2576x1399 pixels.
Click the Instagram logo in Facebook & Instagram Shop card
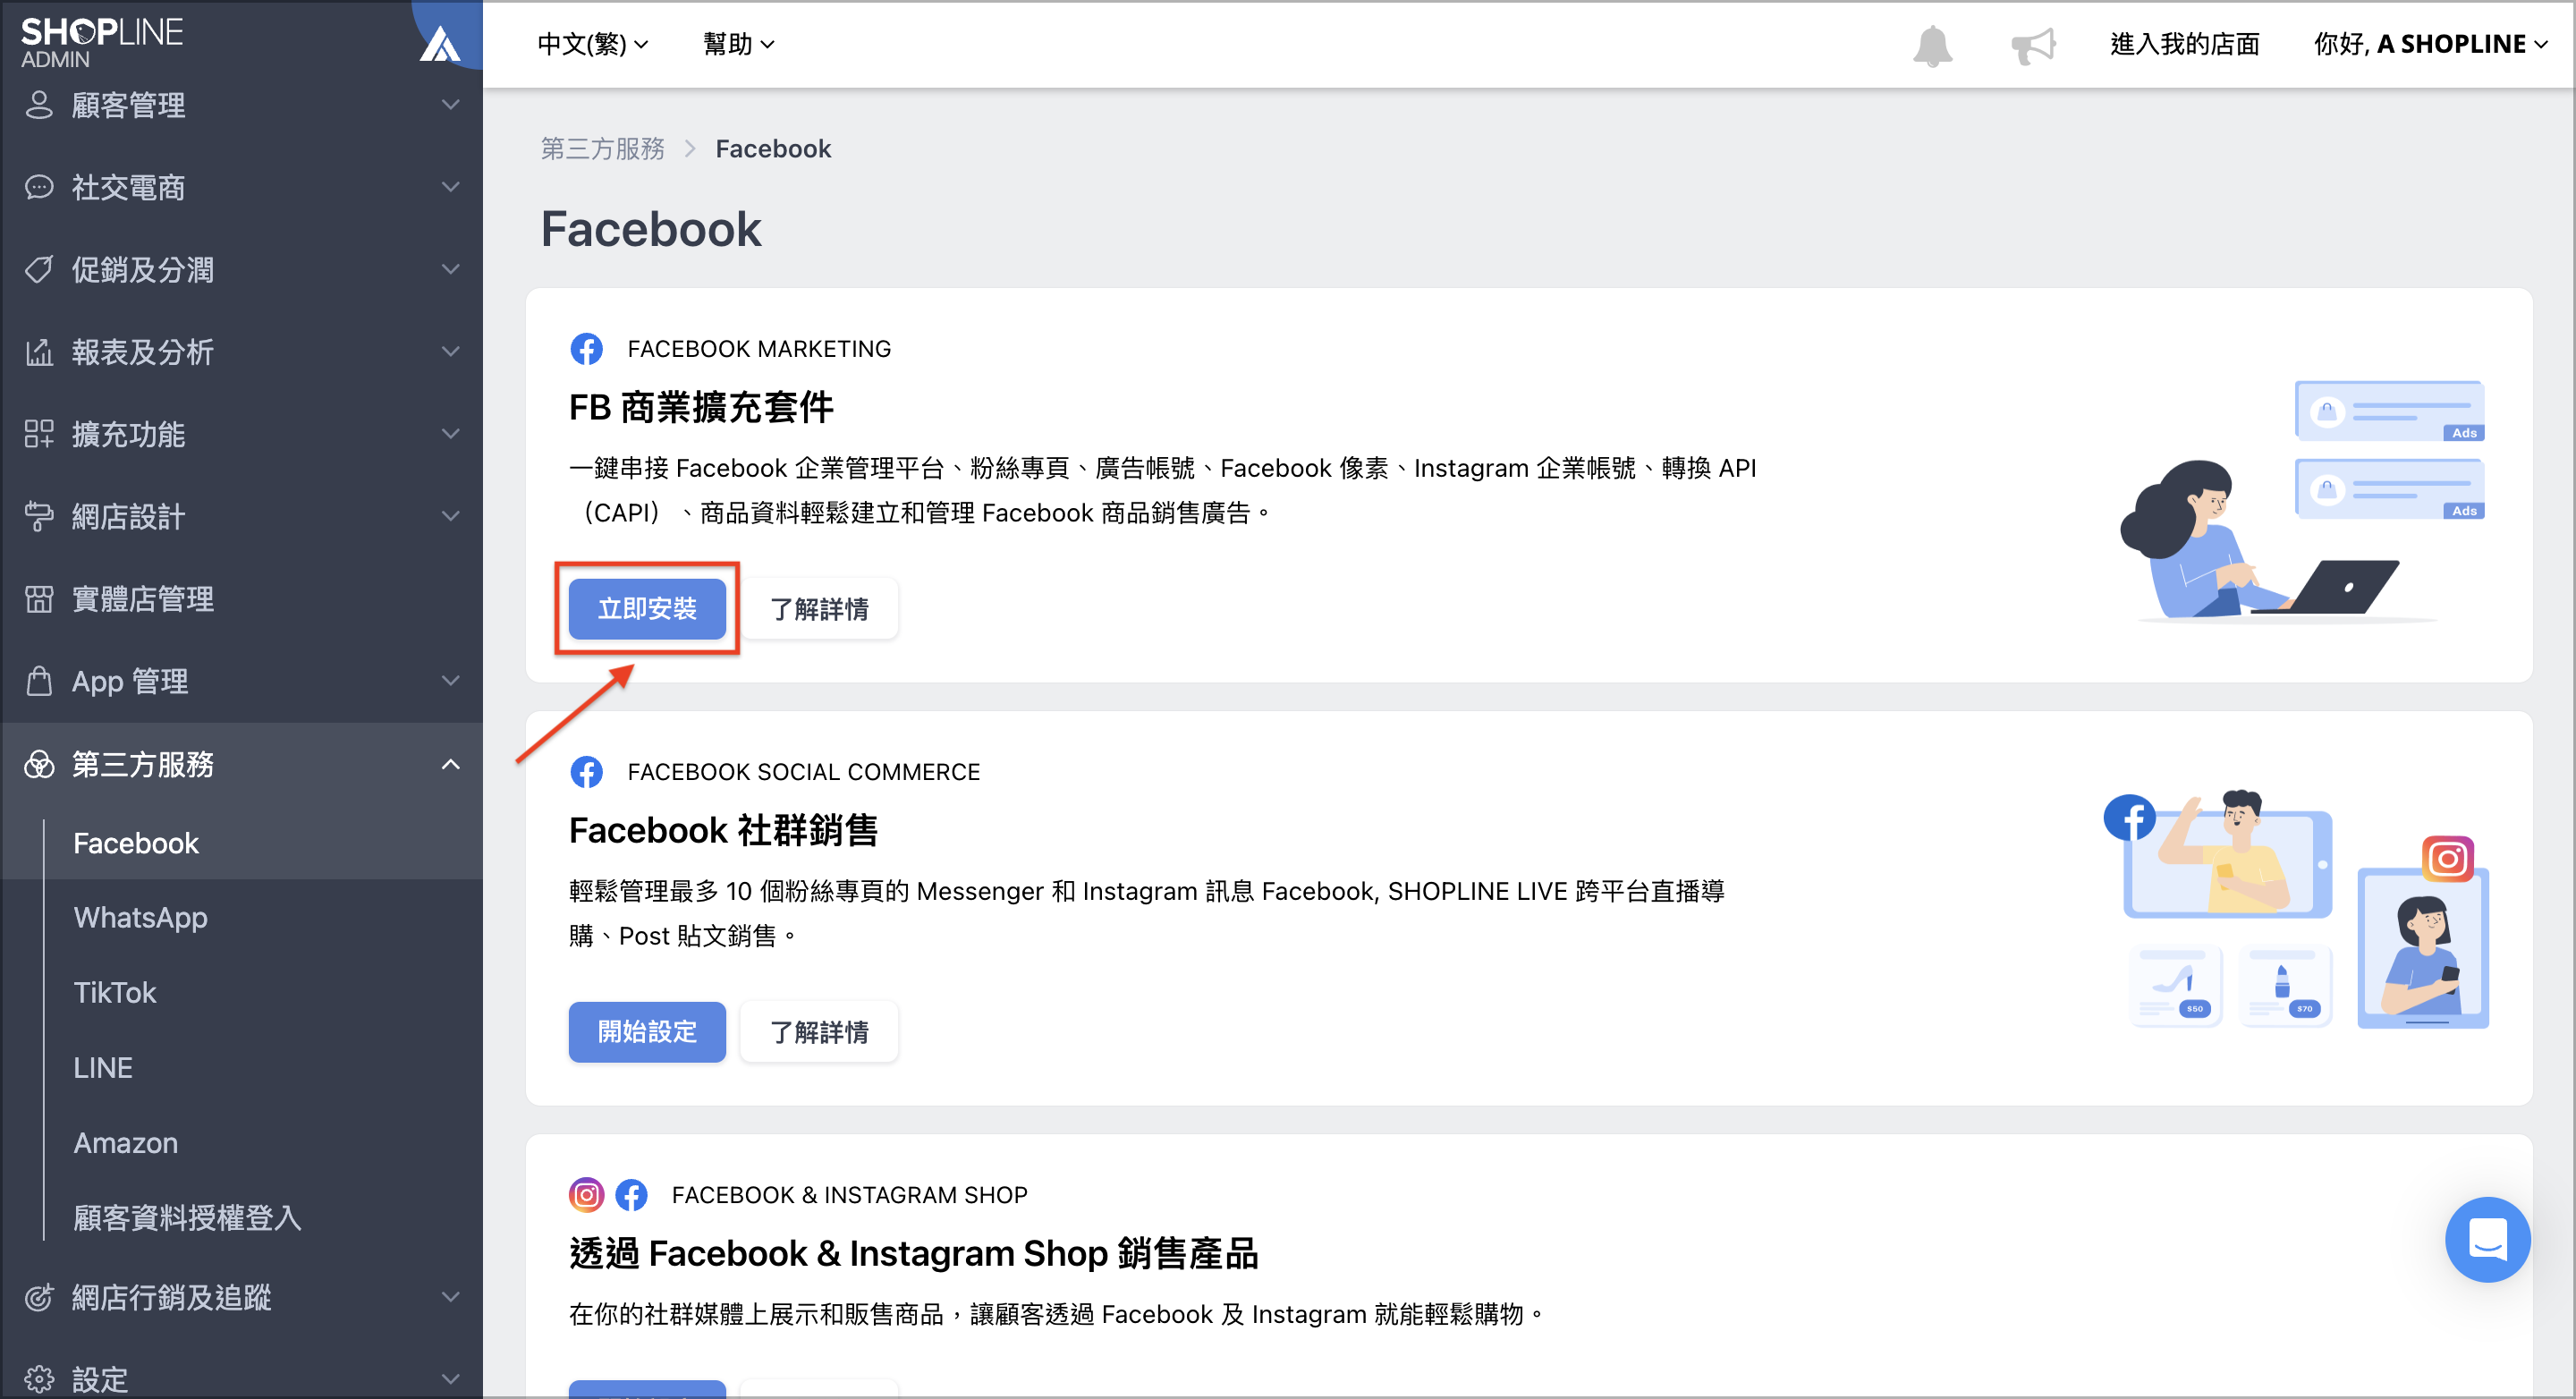coord(587,1195)
